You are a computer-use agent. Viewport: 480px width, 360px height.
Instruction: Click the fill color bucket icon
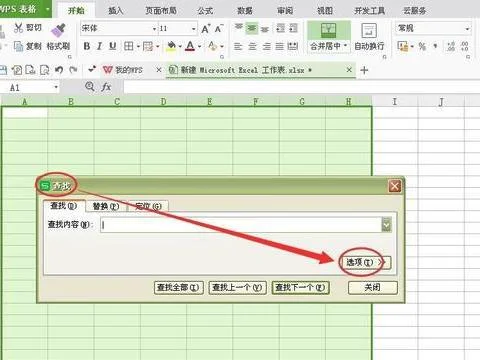(x=171, y=46)
